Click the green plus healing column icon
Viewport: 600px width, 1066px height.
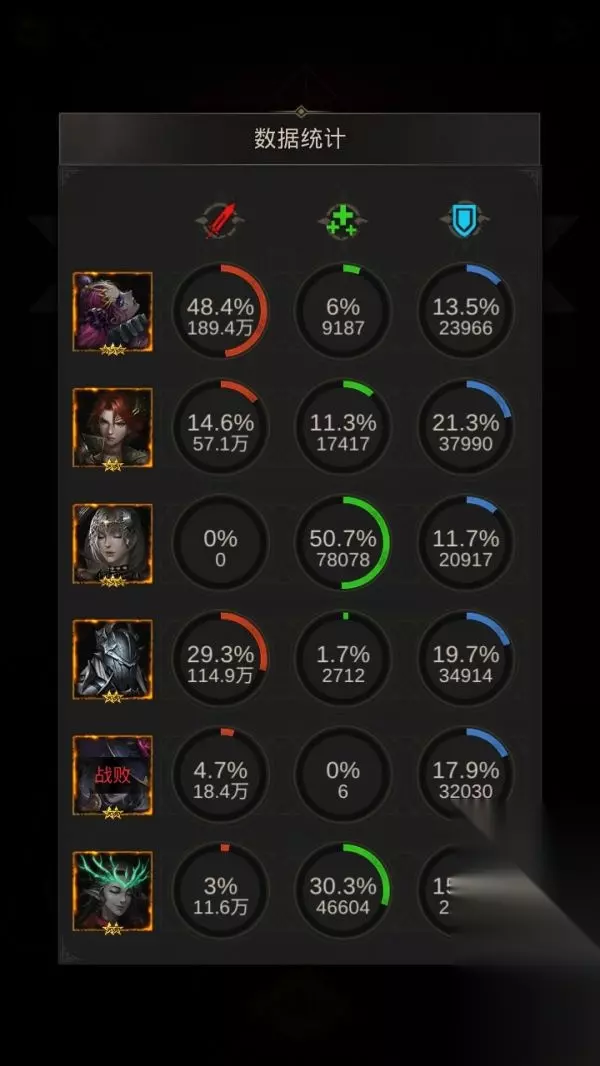tap(342, 222)
